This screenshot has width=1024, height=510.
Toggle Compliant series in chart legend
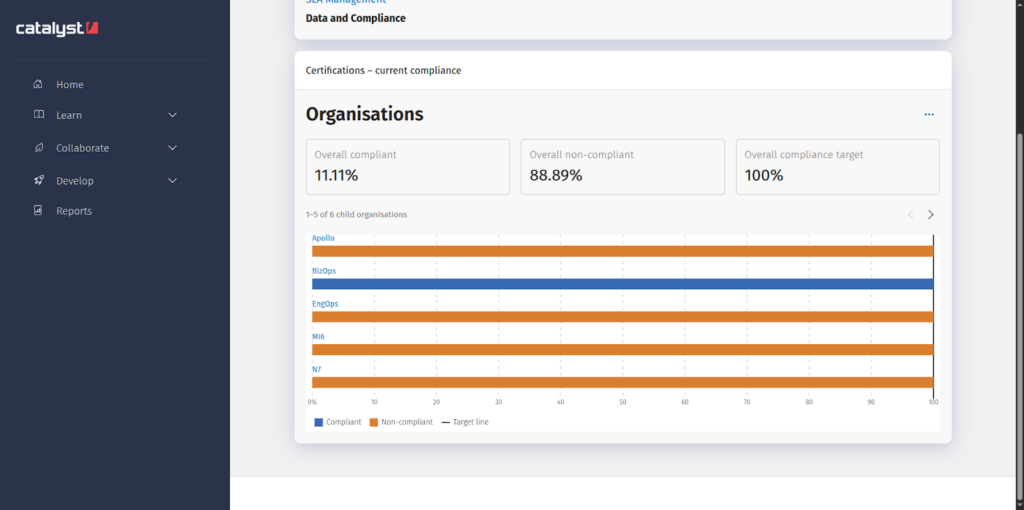pos(338,422)
